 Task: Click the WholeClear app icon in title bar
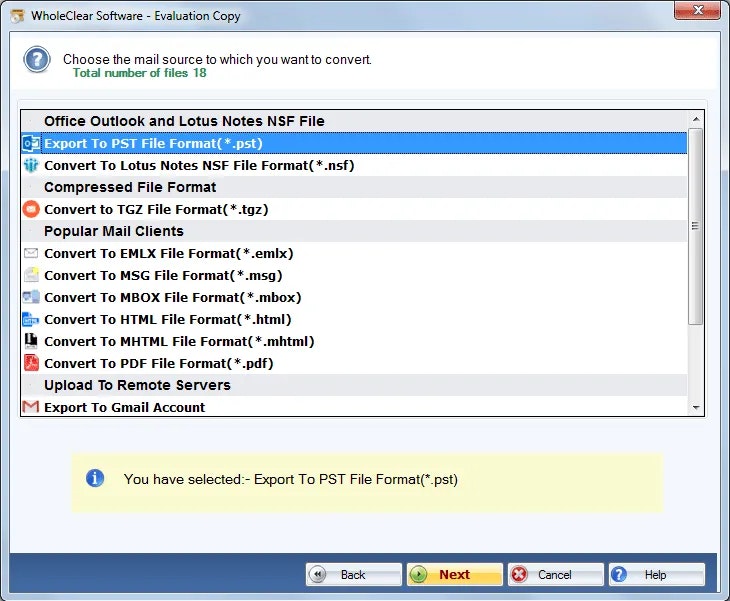(18, 16)
